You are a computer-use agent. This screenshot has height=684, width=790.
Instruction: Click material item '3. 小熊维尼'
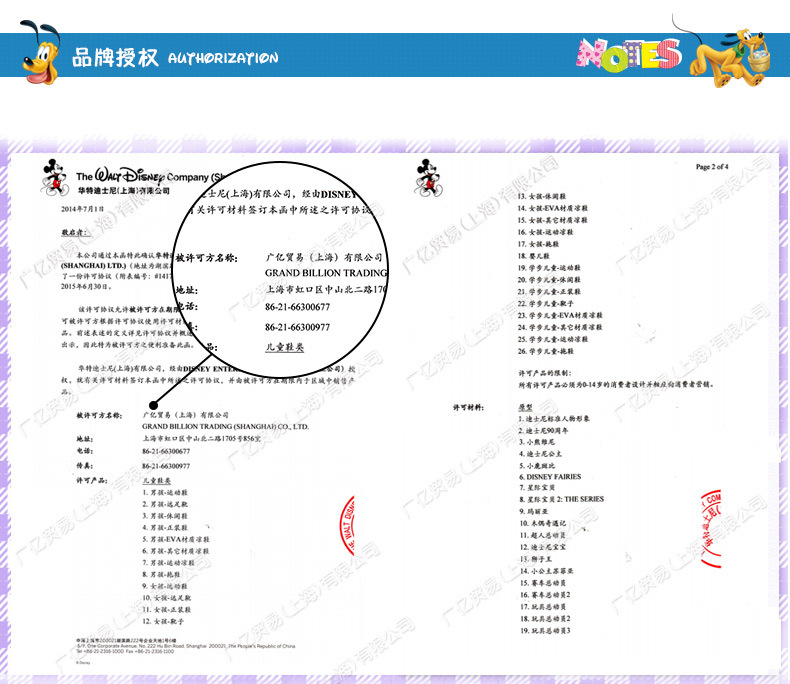537,442
